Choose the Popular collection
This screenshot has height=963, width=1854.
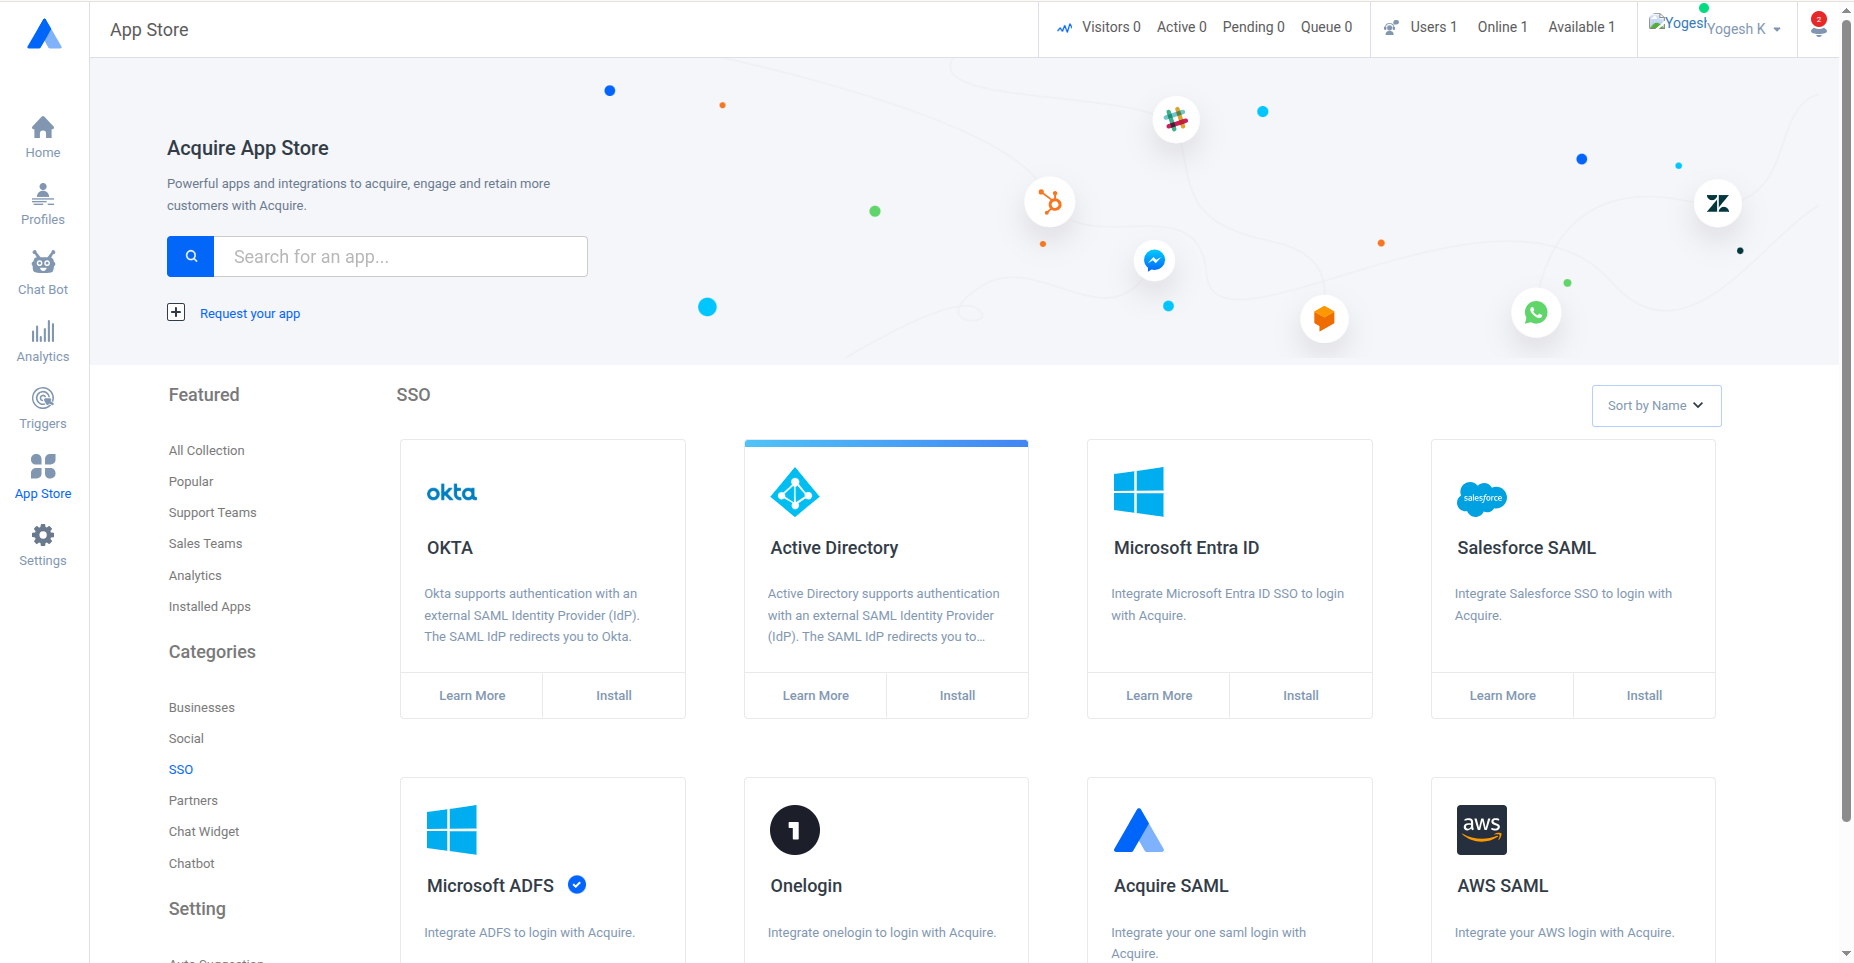tap(191, 482)
